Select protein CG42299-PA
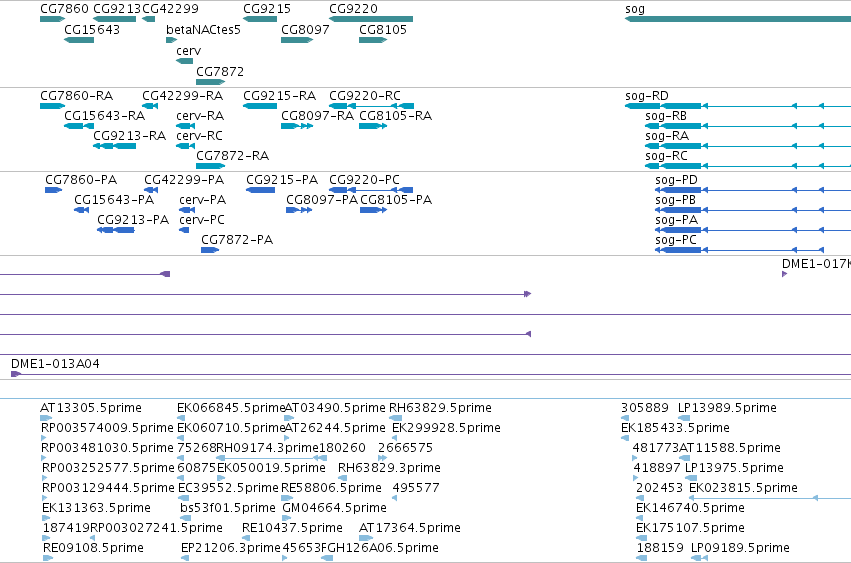 [x=184, y=180]
